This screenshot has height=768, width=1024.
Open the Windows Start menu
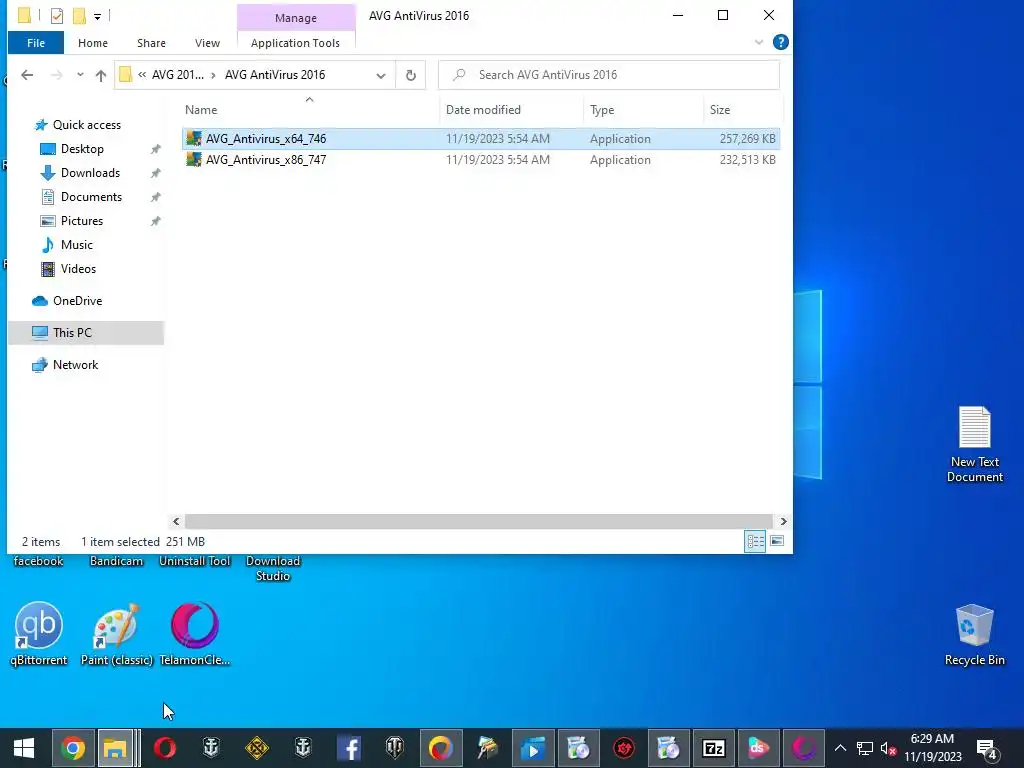point(24,748)
